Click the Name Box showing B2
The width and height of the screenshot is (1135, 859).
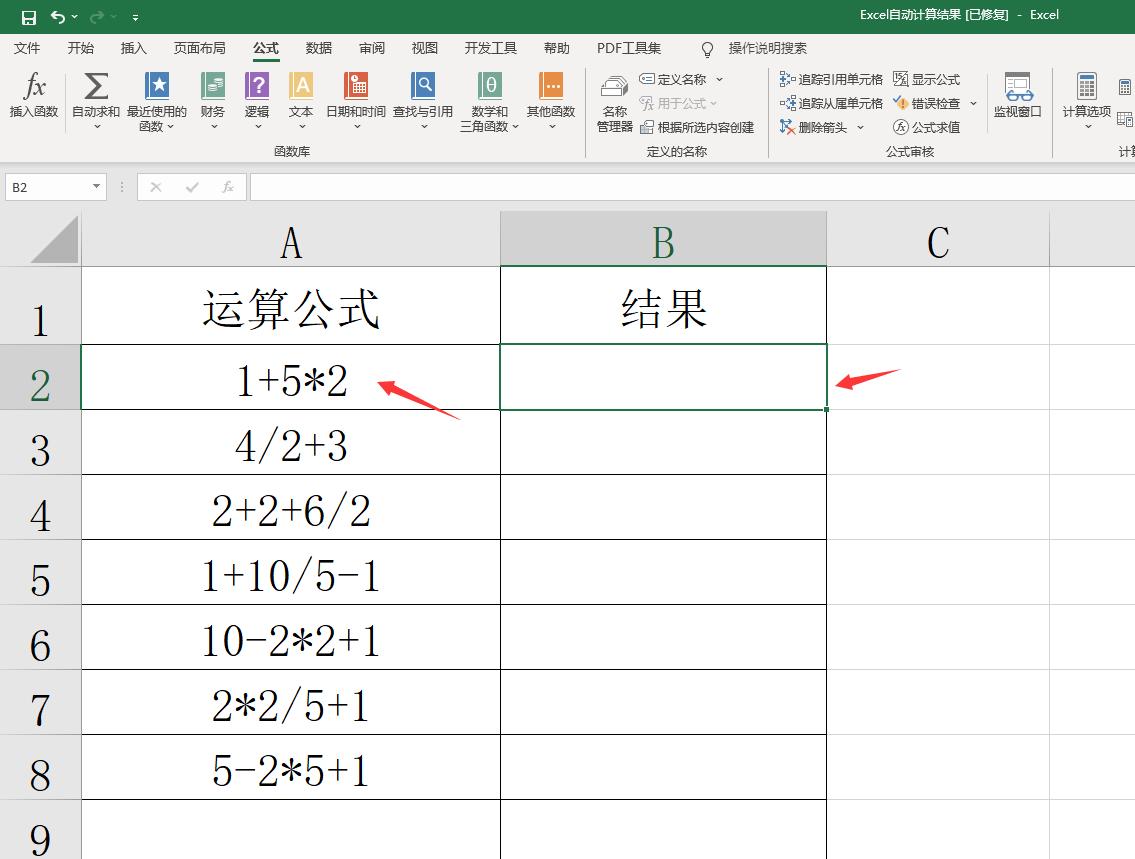pyautogui.click(x=47, y=187)
